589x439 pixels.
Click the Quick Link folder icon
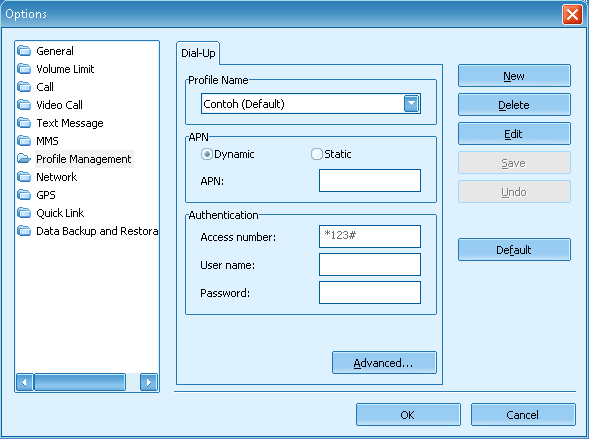pos(24,213)
